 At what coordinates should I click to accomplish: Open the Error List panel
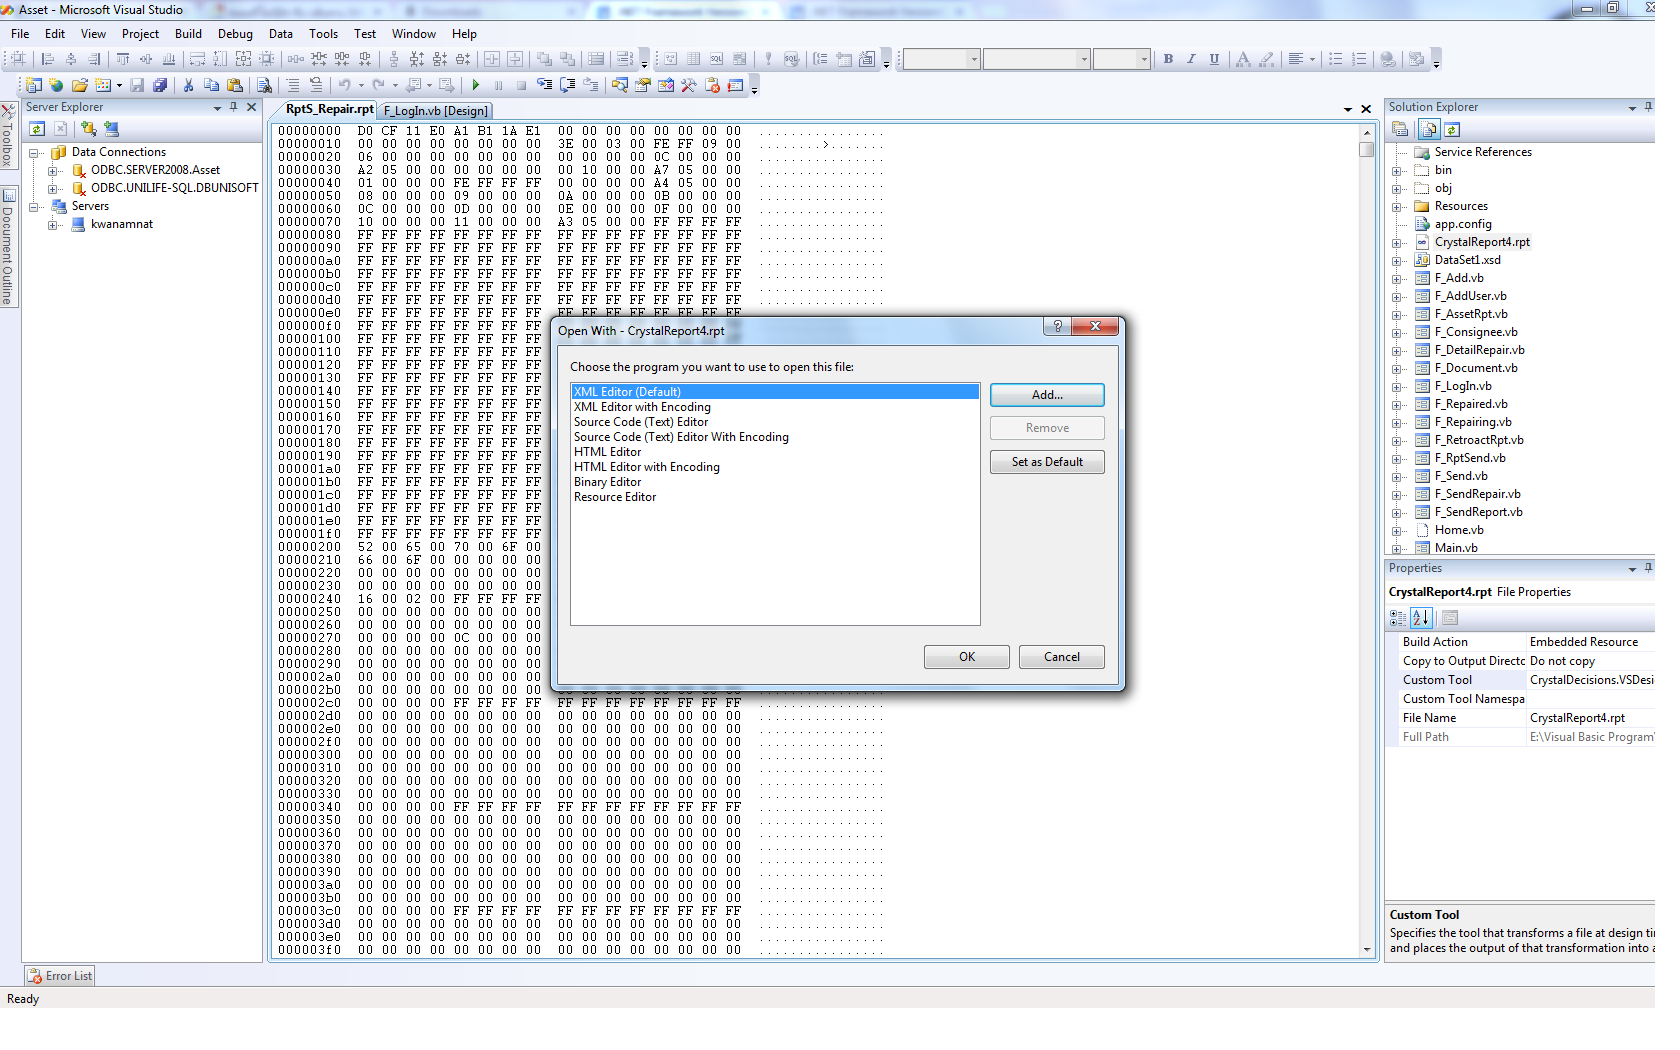[x=60, y=976]
